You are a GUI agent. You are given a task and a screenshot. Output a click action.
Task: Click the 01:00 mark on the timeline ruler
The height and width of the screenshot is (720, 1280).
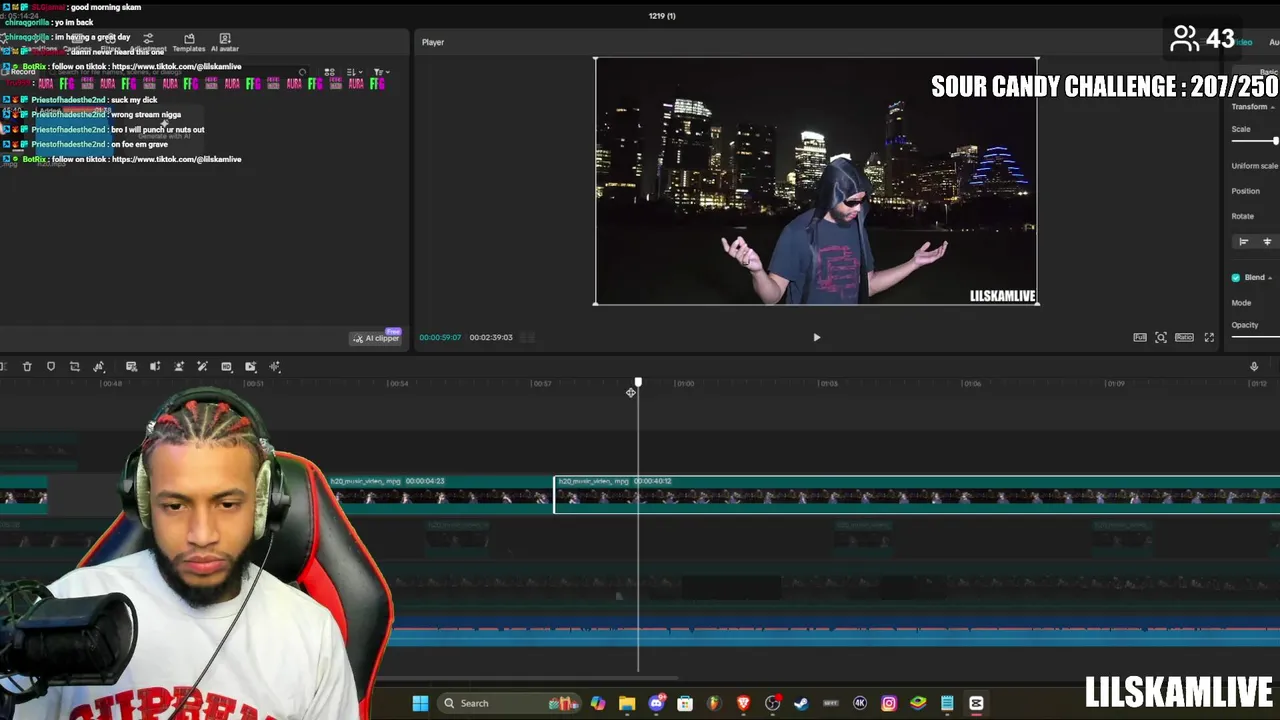tap(685, 383)
